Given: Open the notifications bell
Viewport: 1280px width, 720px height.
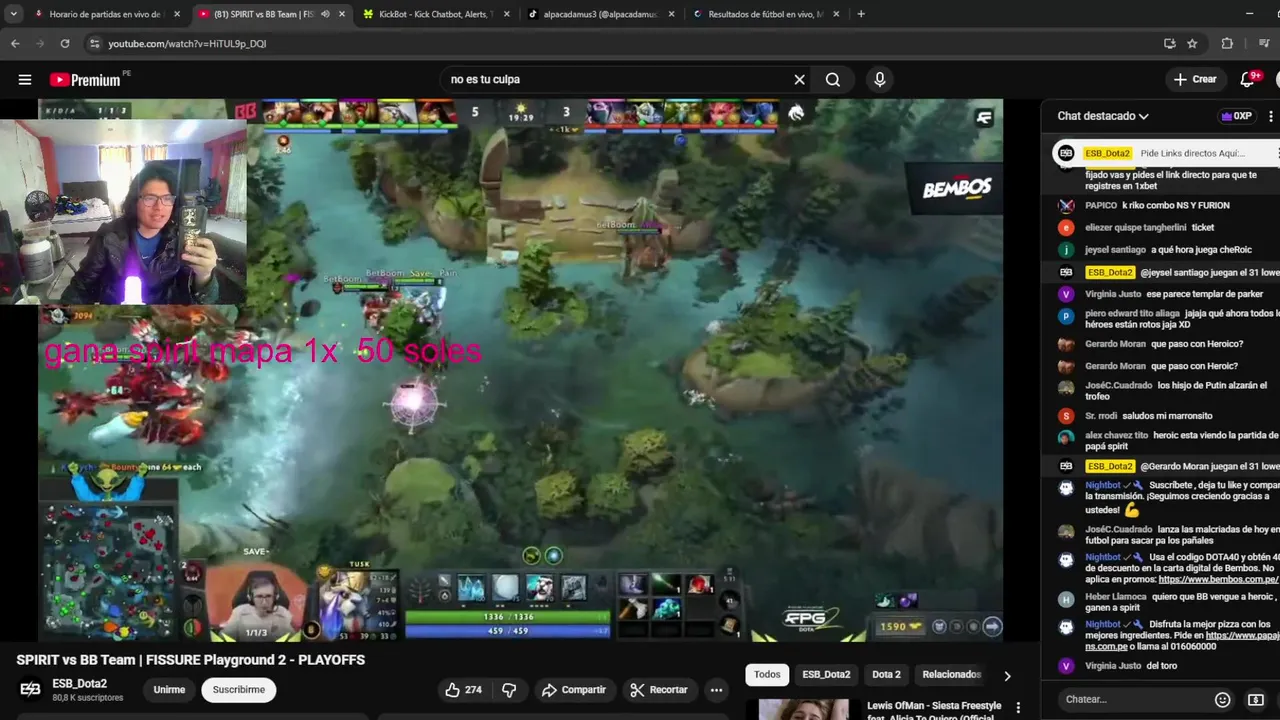Looking at the screenshot, I should coord(1248,80).
